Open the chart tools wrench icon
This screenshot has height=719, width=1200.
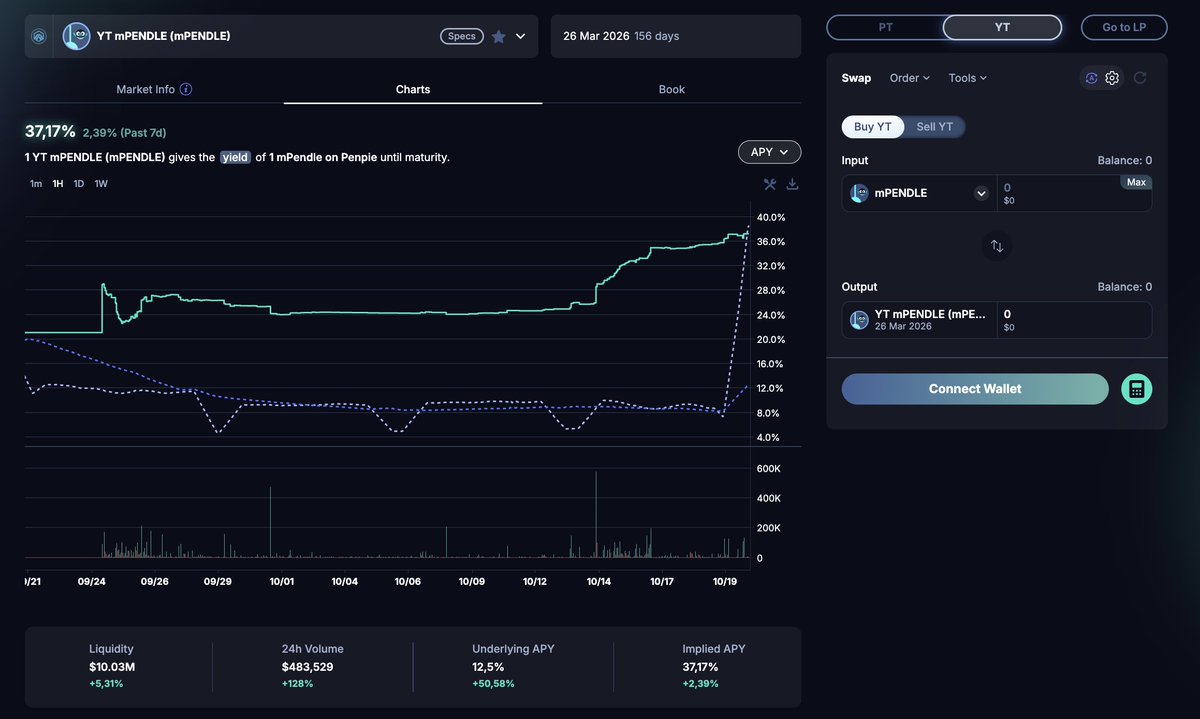coord(770,184)
